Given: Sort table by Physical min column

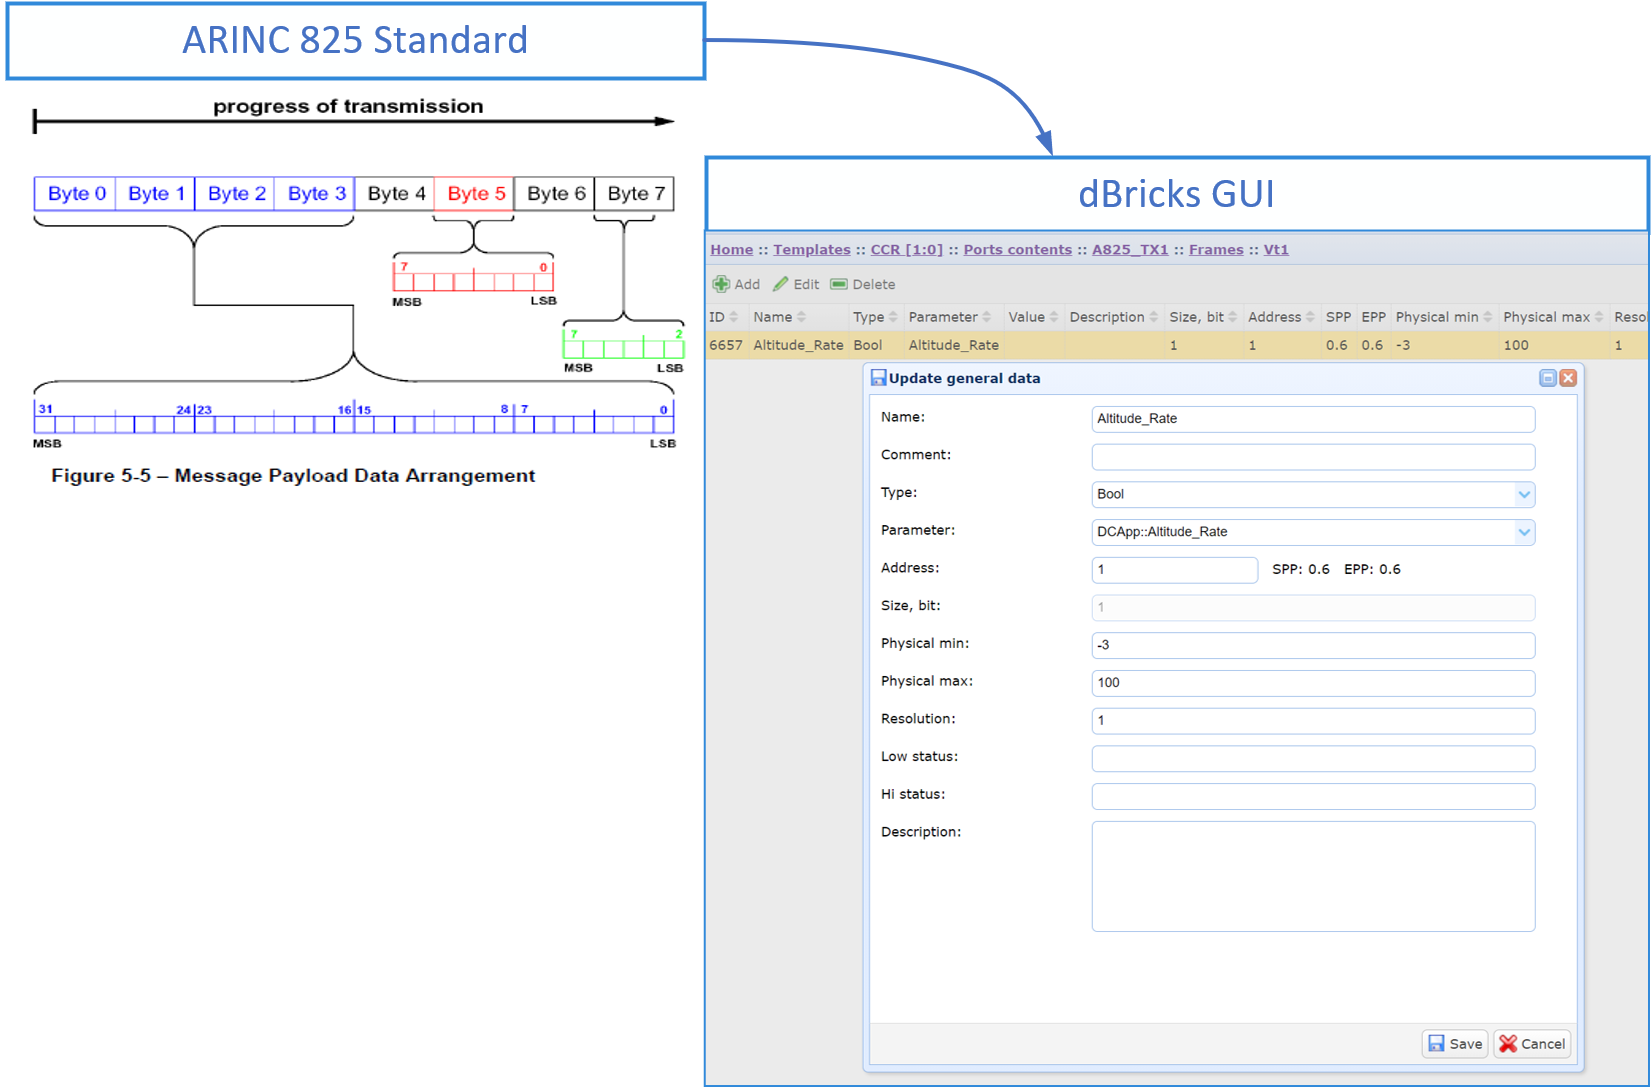Looking at the screenshot, I should 1444,317.
